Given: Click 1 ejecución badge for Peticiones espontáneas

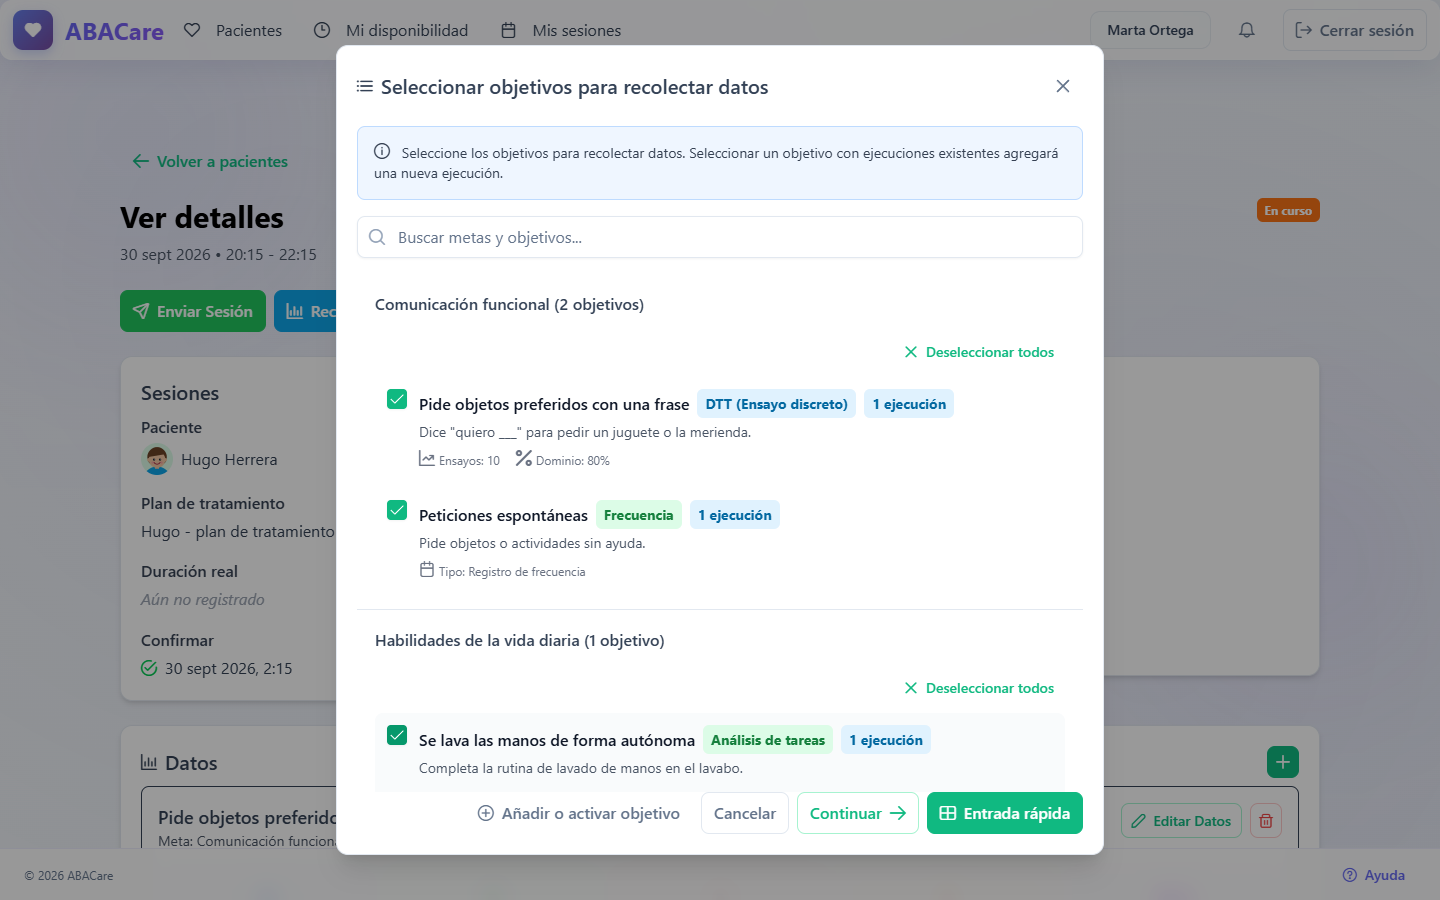Looking at the screenshot, I should (x=735, y=515).
